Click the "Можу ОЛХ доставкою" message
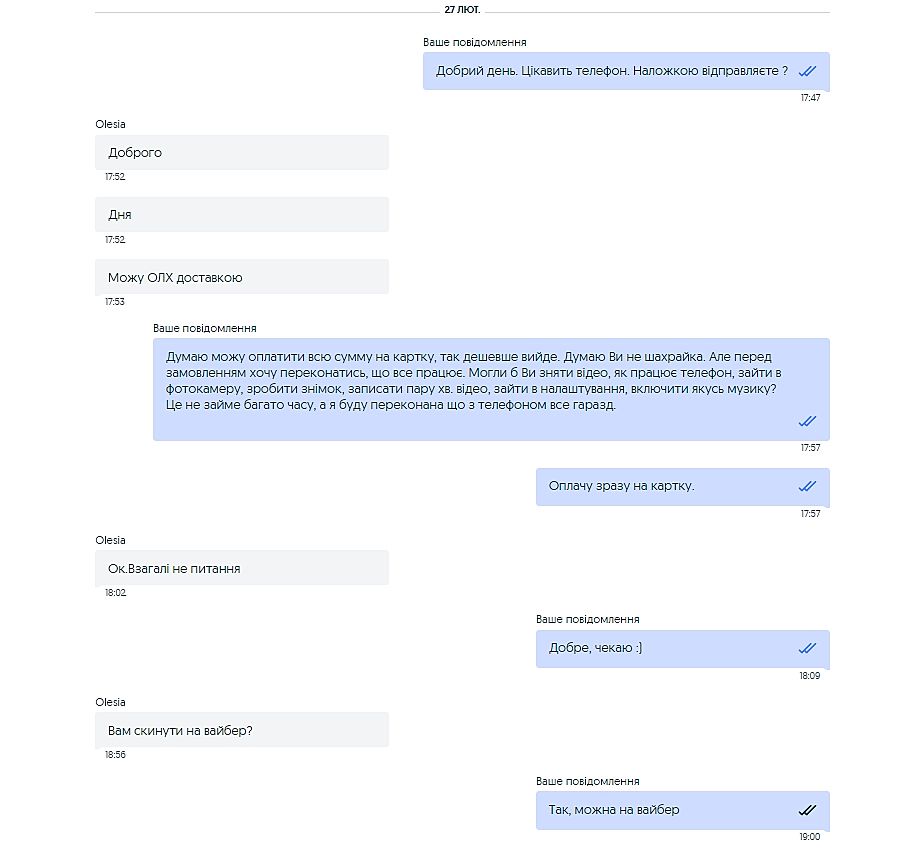This screenshot has width=903, height=863. 241,277
